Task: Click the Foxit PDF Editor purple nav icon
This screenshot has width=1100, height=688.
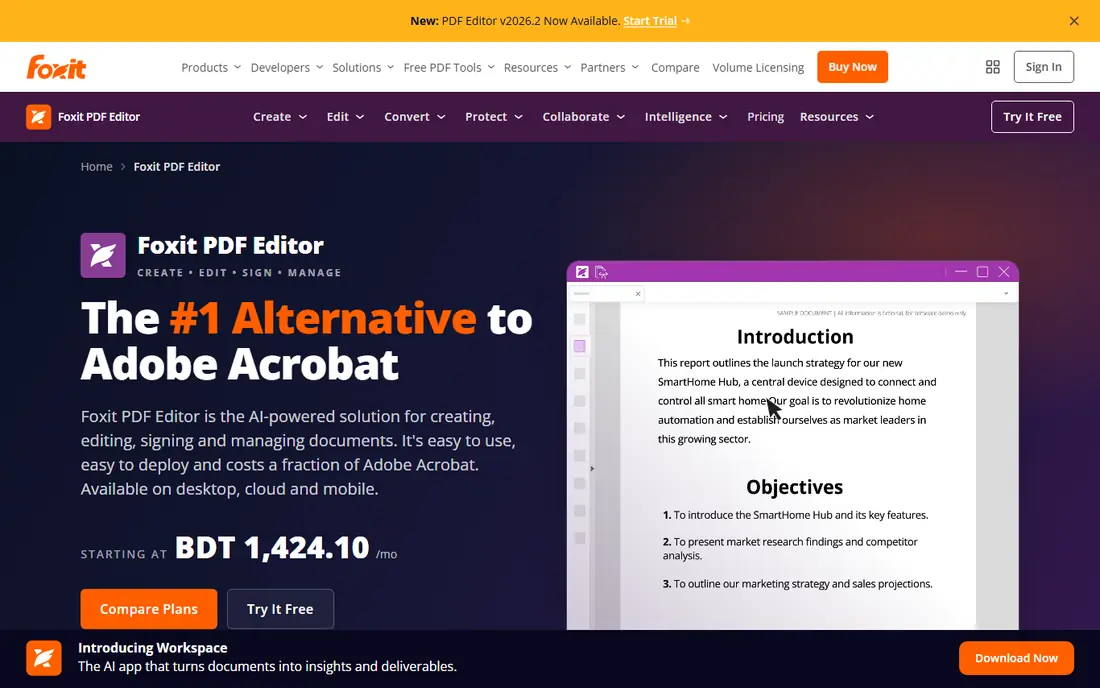Action: (39, 116)
